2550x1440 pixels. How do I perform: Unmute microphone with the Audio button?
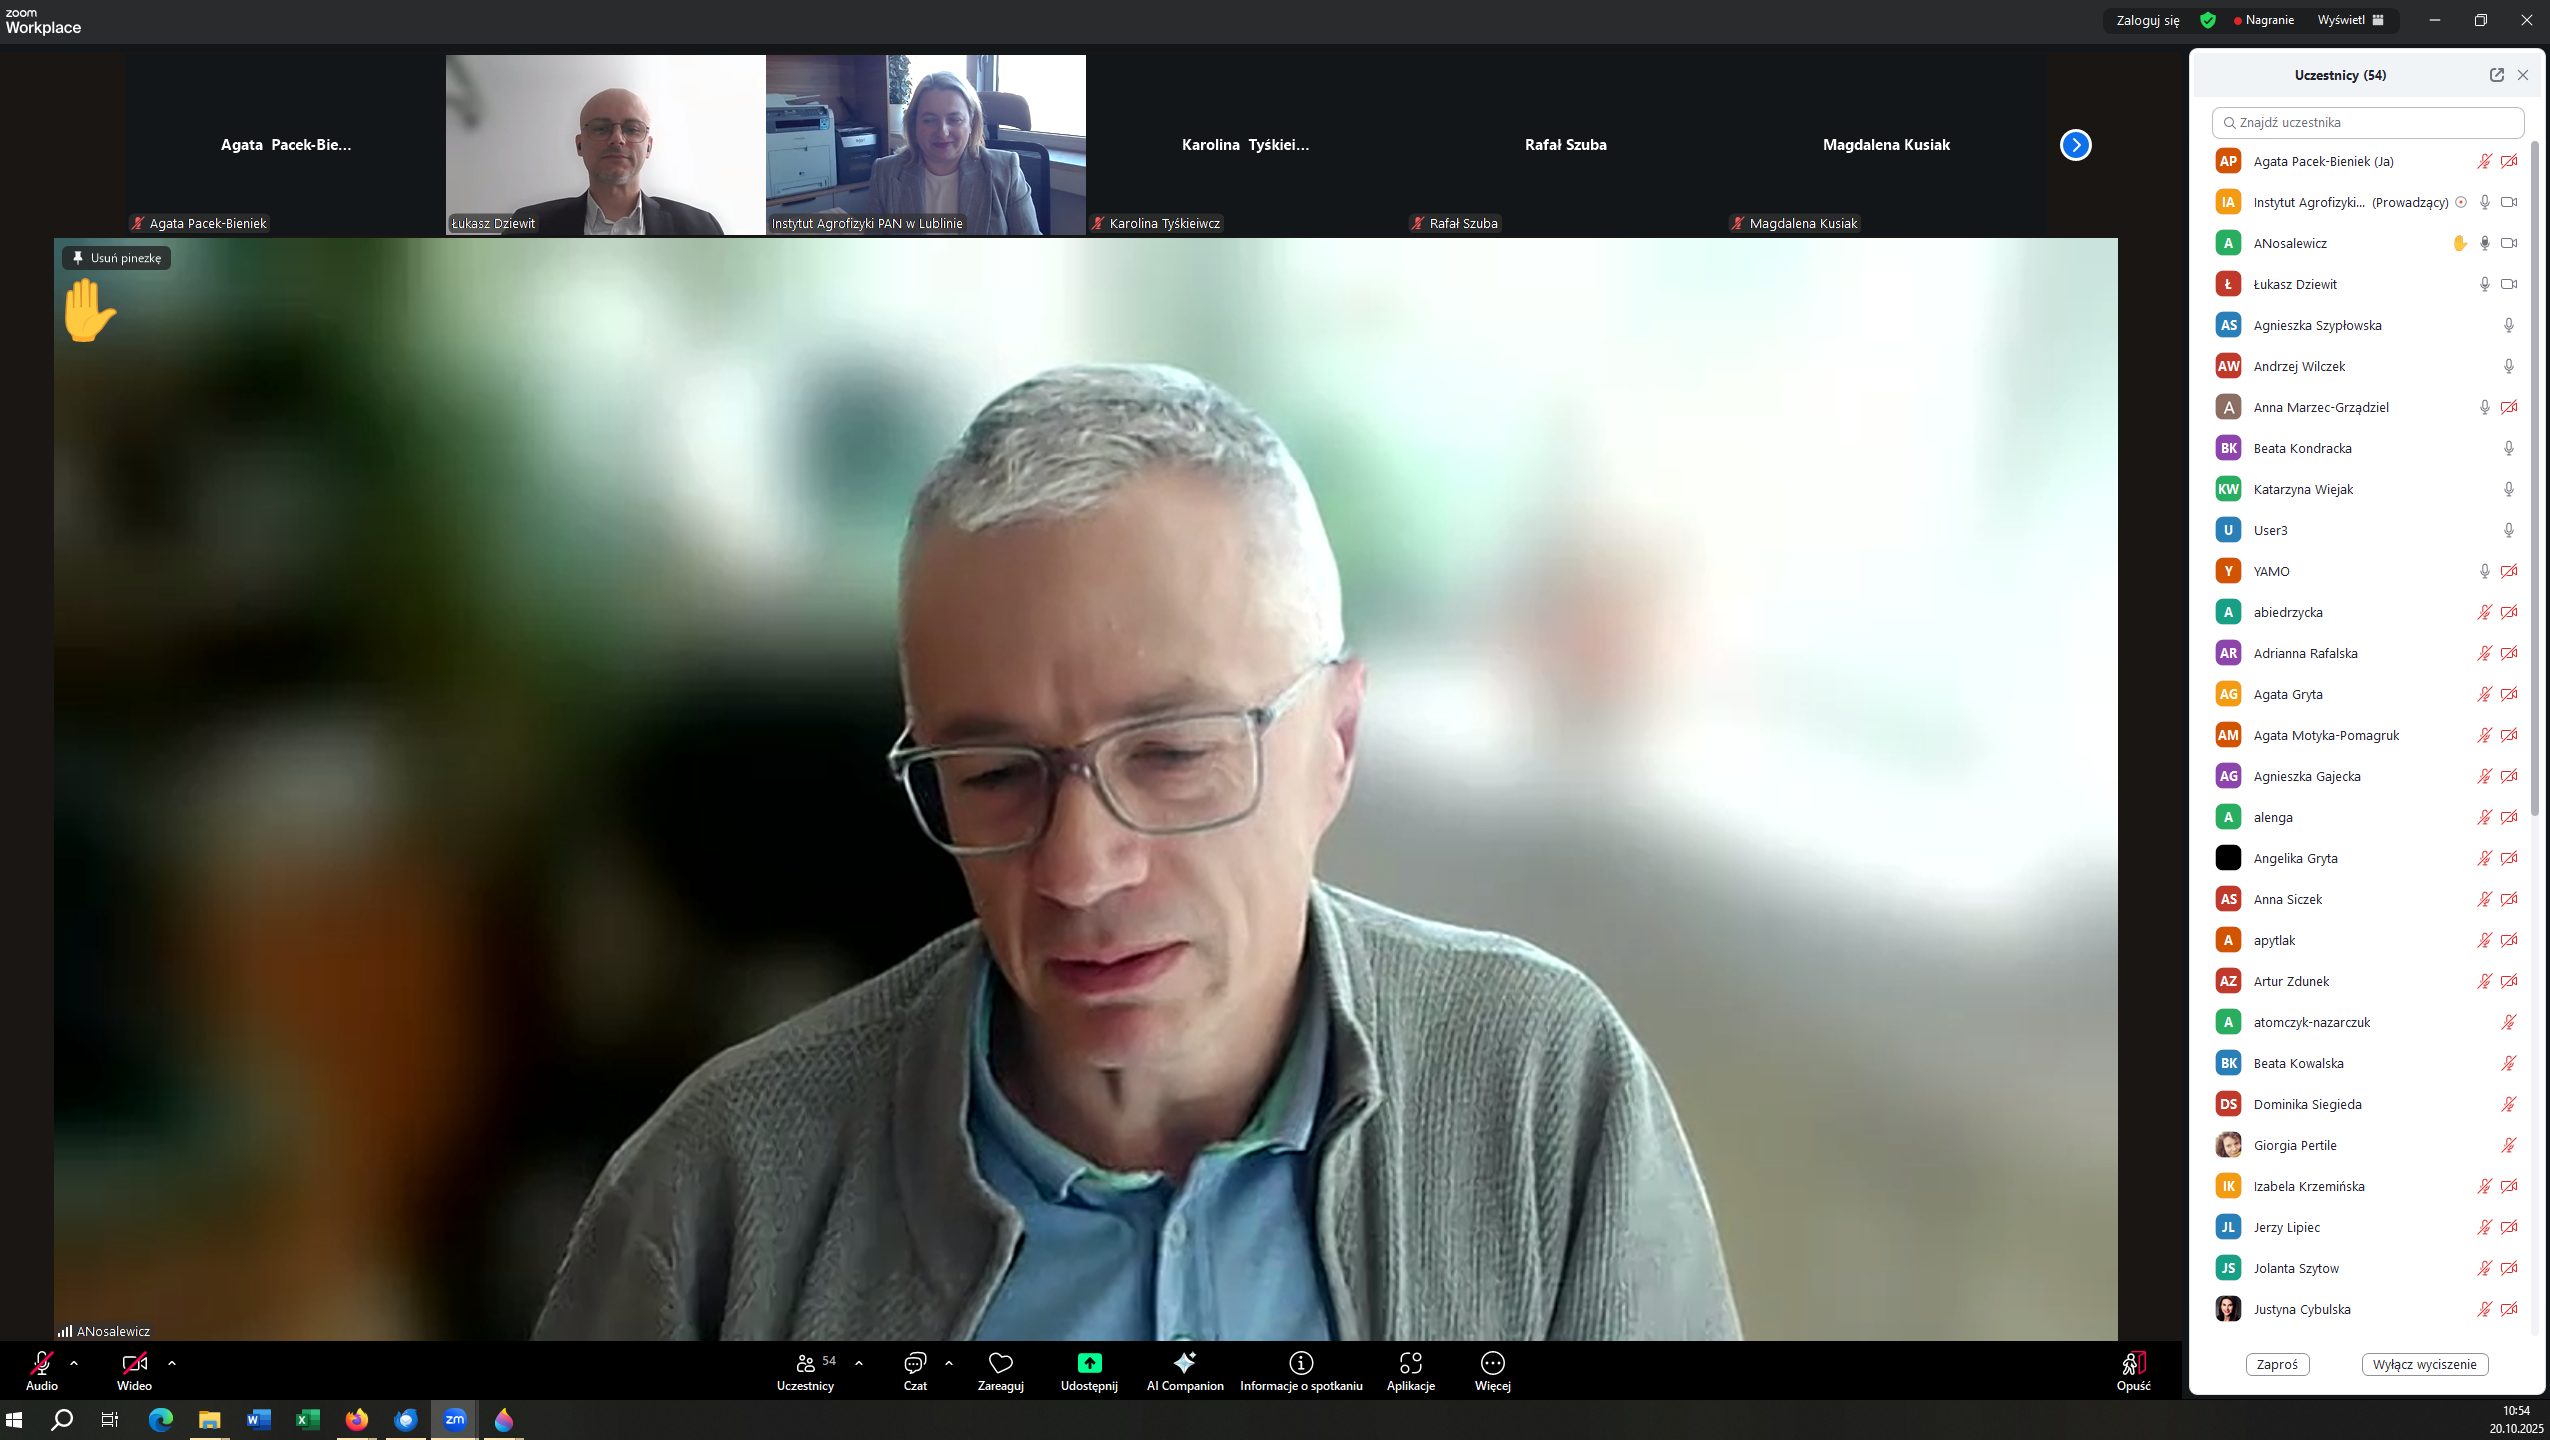[41, 1365]
